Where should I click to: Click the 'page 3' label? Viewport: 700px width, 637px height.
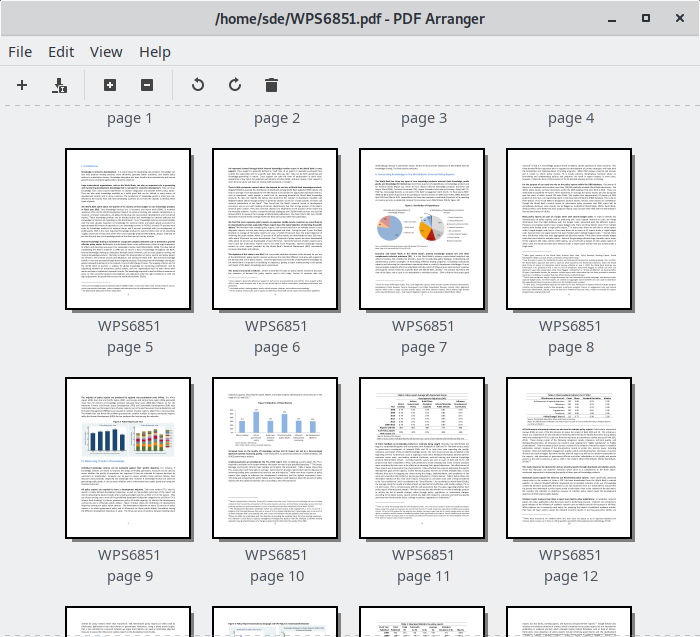[x=424, y=119]
